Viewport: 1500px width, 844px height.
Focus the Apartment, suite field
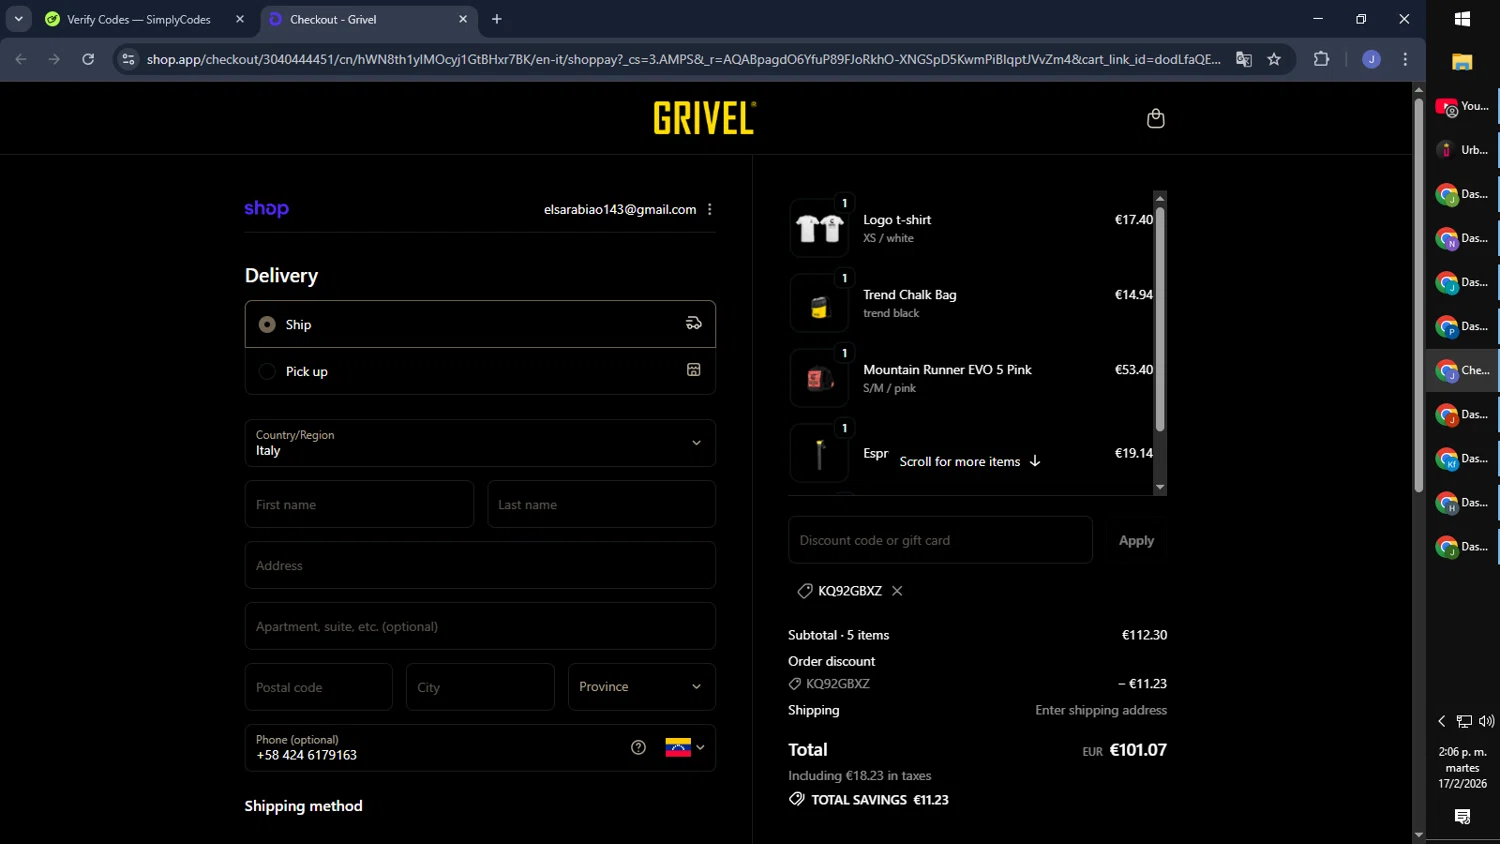(480, 626)
